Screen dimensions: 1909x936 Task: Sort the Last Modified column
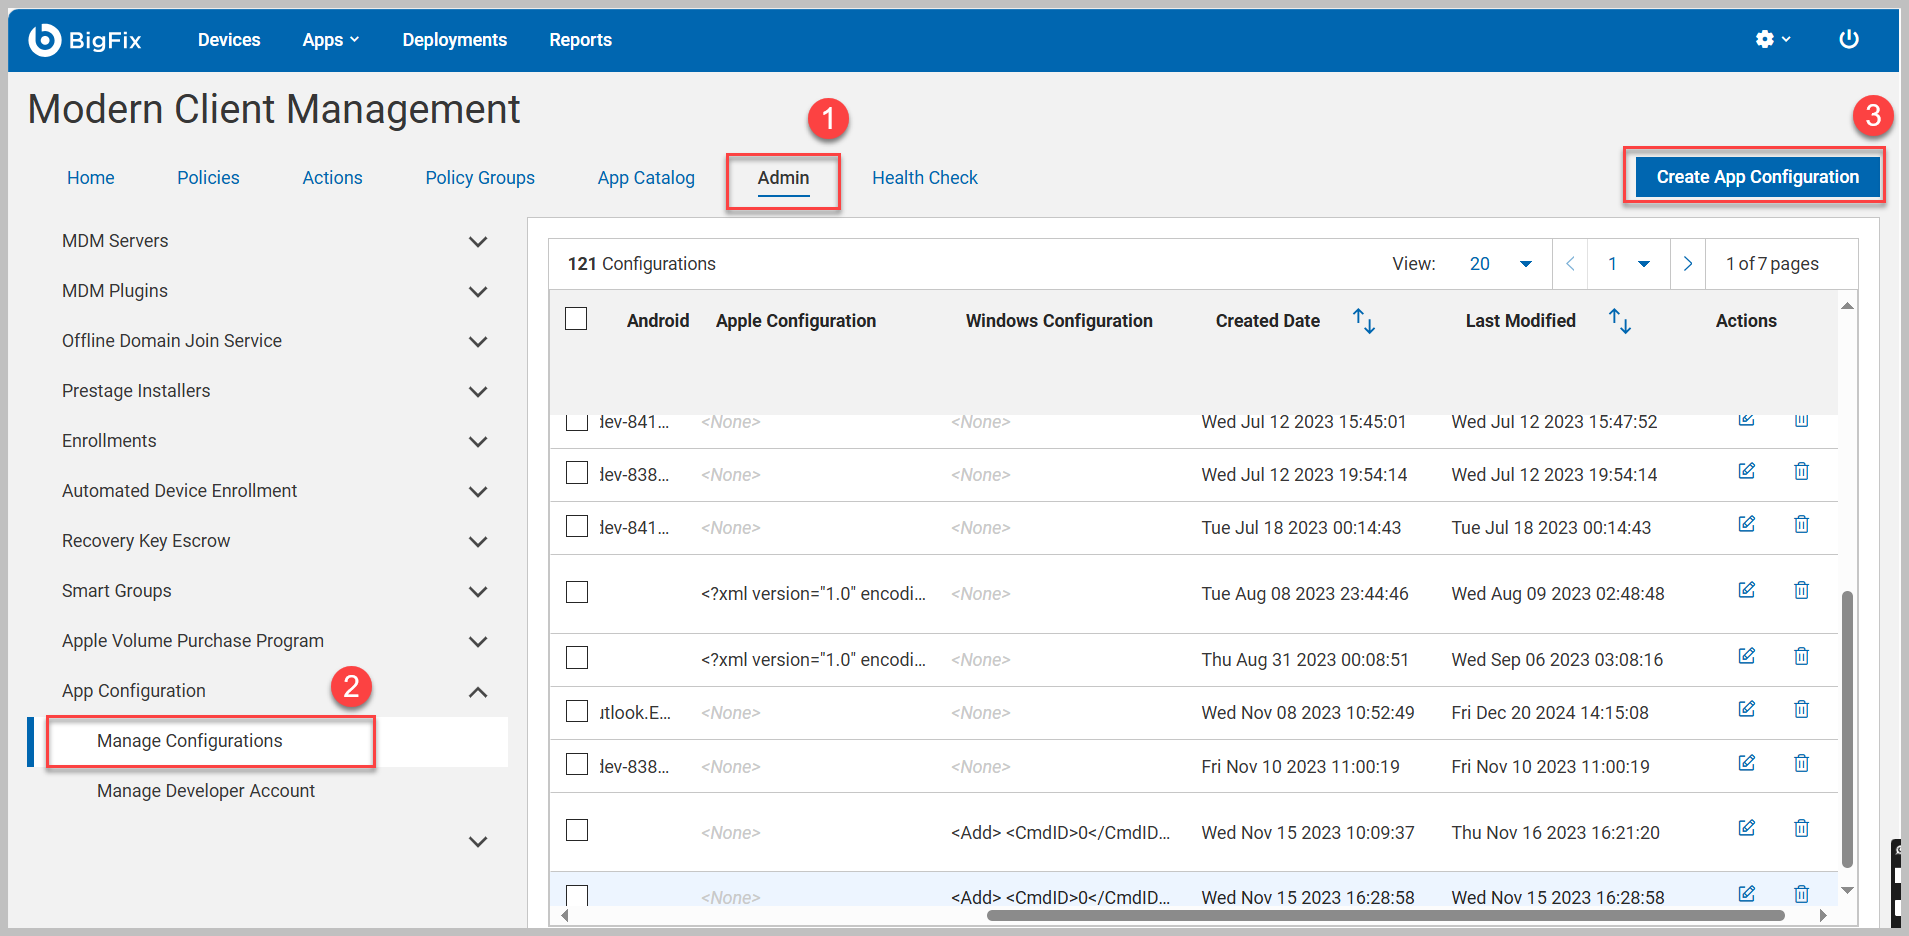tap(1620, 321)
